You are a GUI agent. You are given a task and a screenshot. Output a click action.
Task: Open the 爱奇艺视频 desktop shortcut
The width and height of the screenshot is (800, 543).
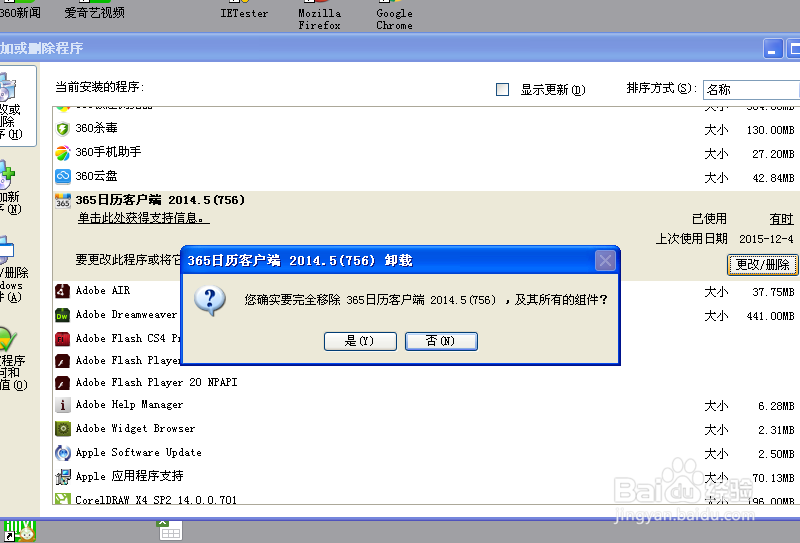(94, 11)
